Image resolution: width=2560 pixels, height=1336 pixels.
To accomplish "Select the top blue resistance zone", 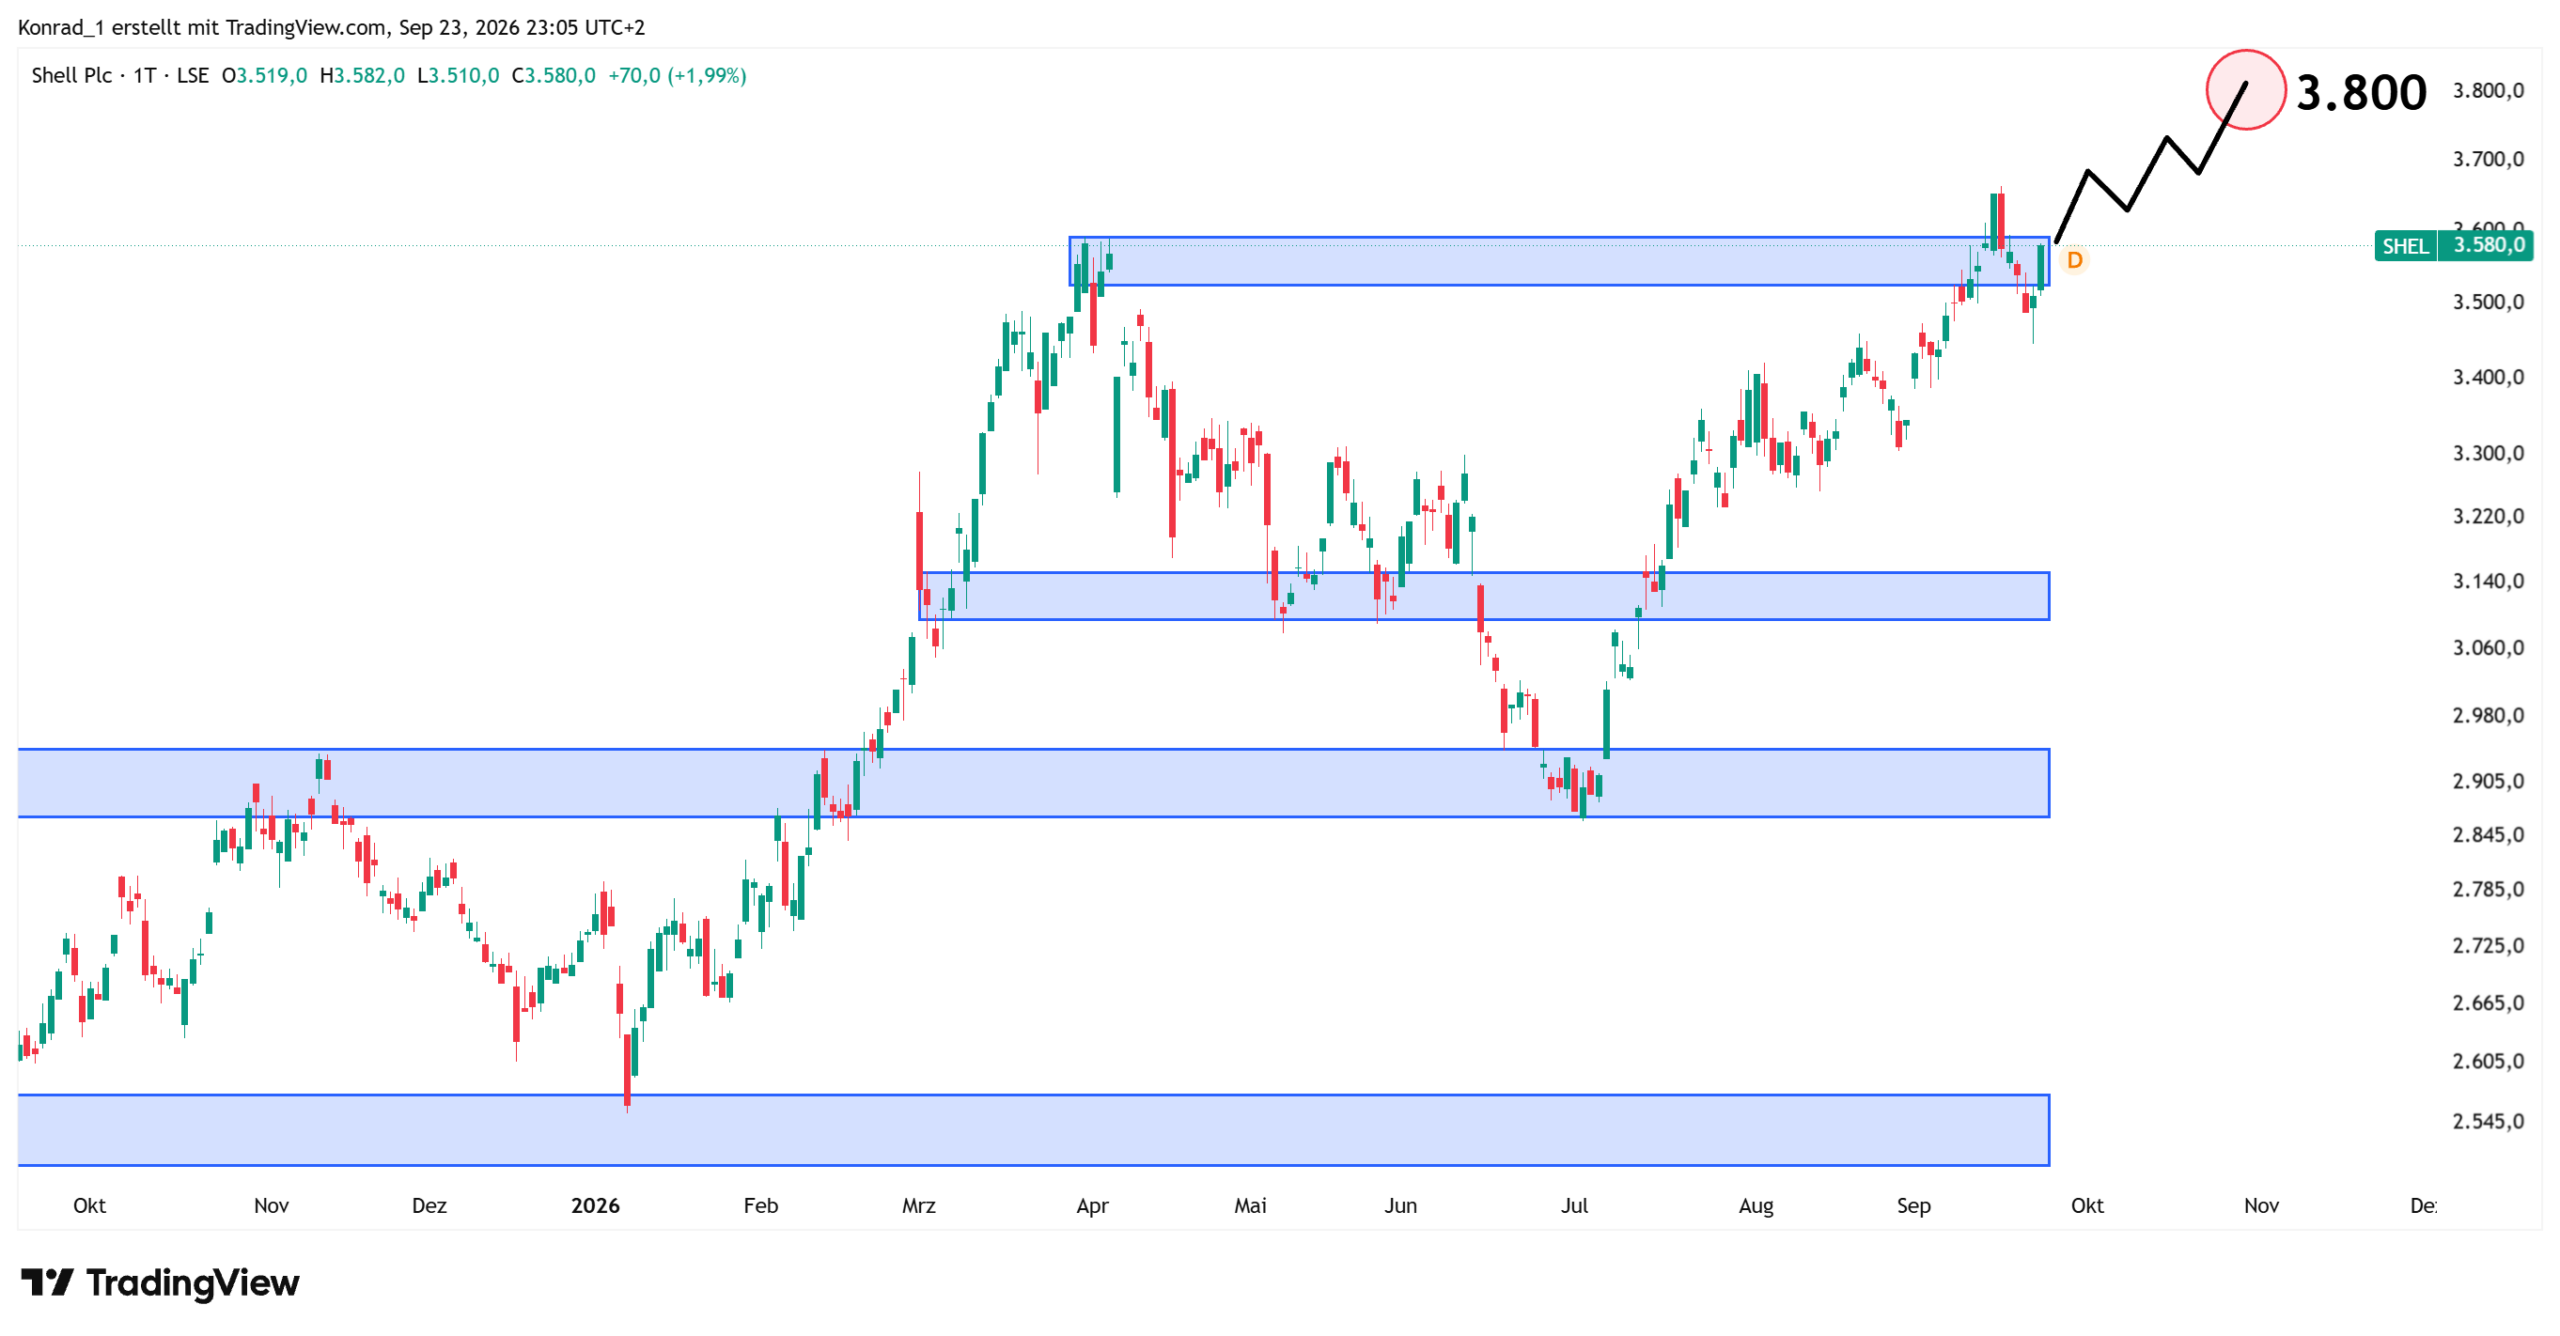I will click(x=1558, y=261).
